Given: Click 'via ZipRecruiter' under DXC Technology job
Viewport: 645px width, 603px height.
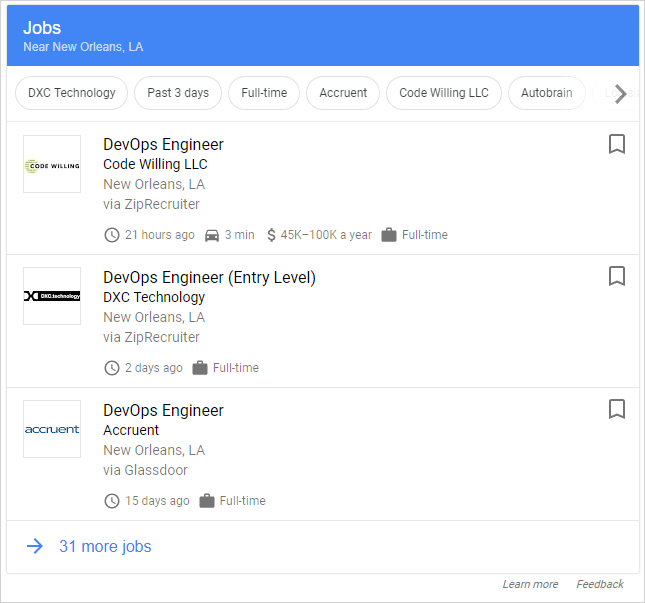Looking at the screenshot, I should click(x=151, y=337).
